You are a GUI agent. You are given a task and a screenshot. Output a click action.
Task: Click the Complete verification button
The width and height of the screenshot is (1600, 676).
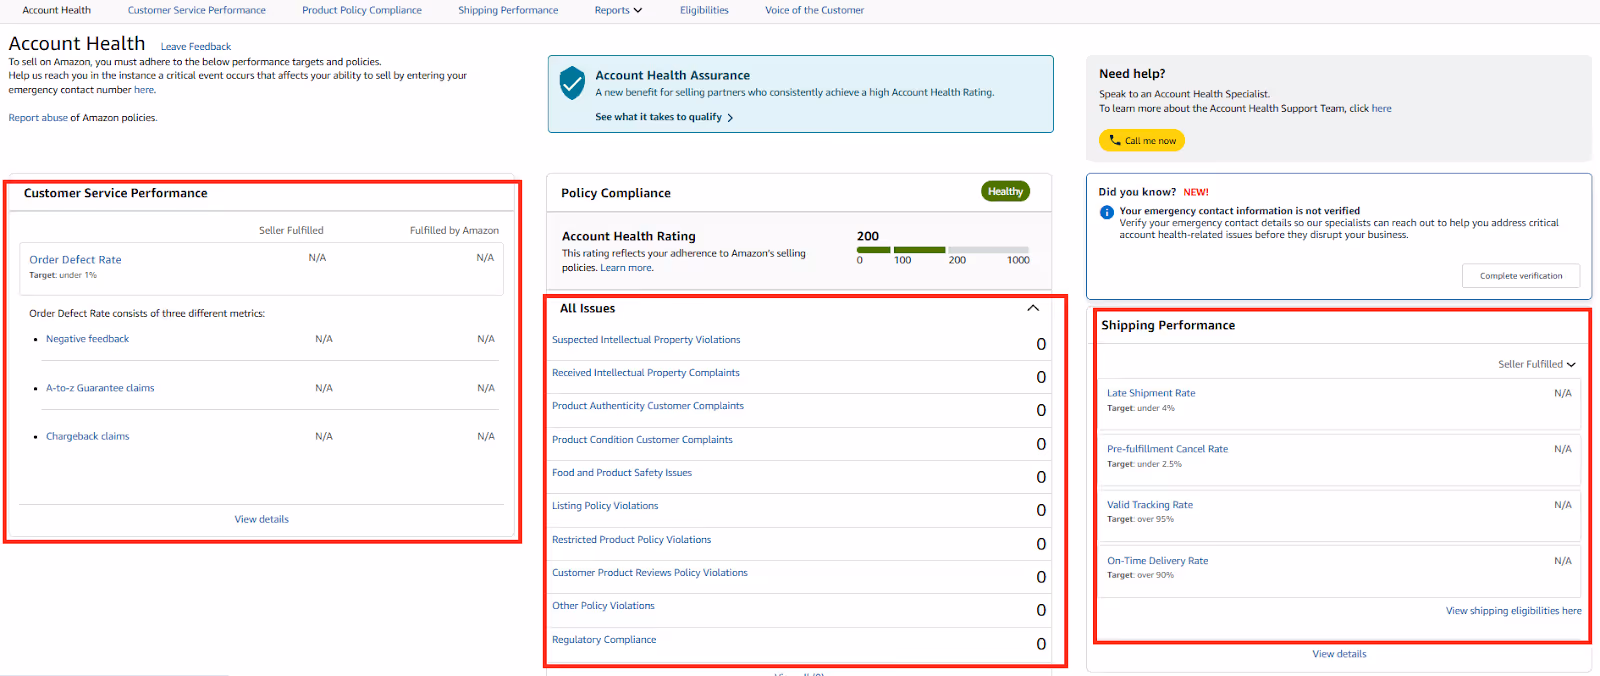[x=1521, y=276]
